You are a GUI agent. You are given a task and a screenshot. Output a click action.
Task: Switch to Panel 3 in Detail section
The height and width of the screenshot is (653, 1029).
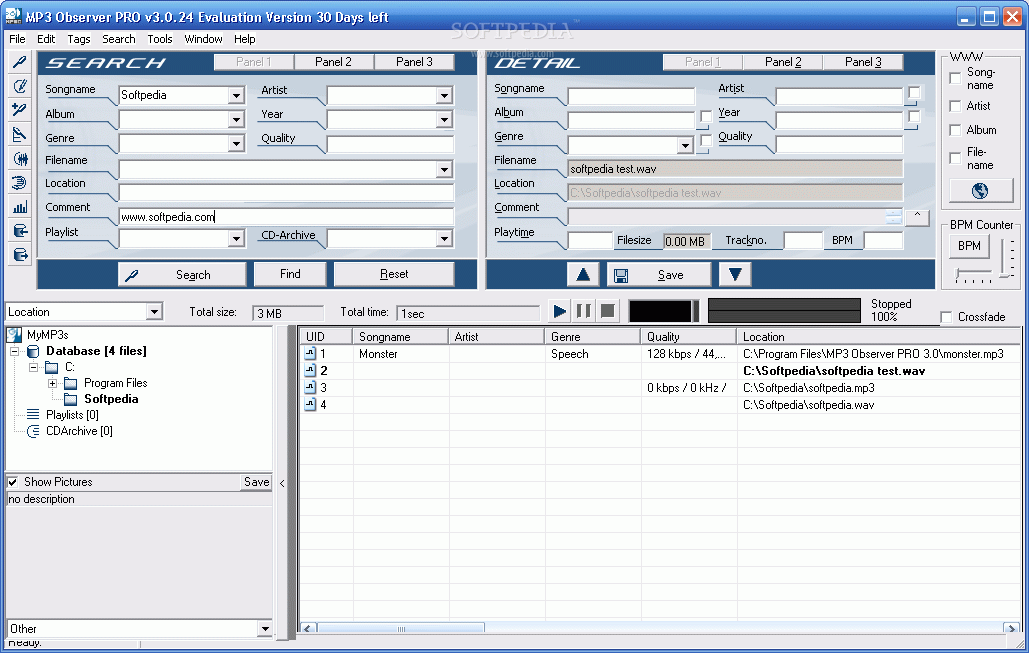click(x=863, y=62)
